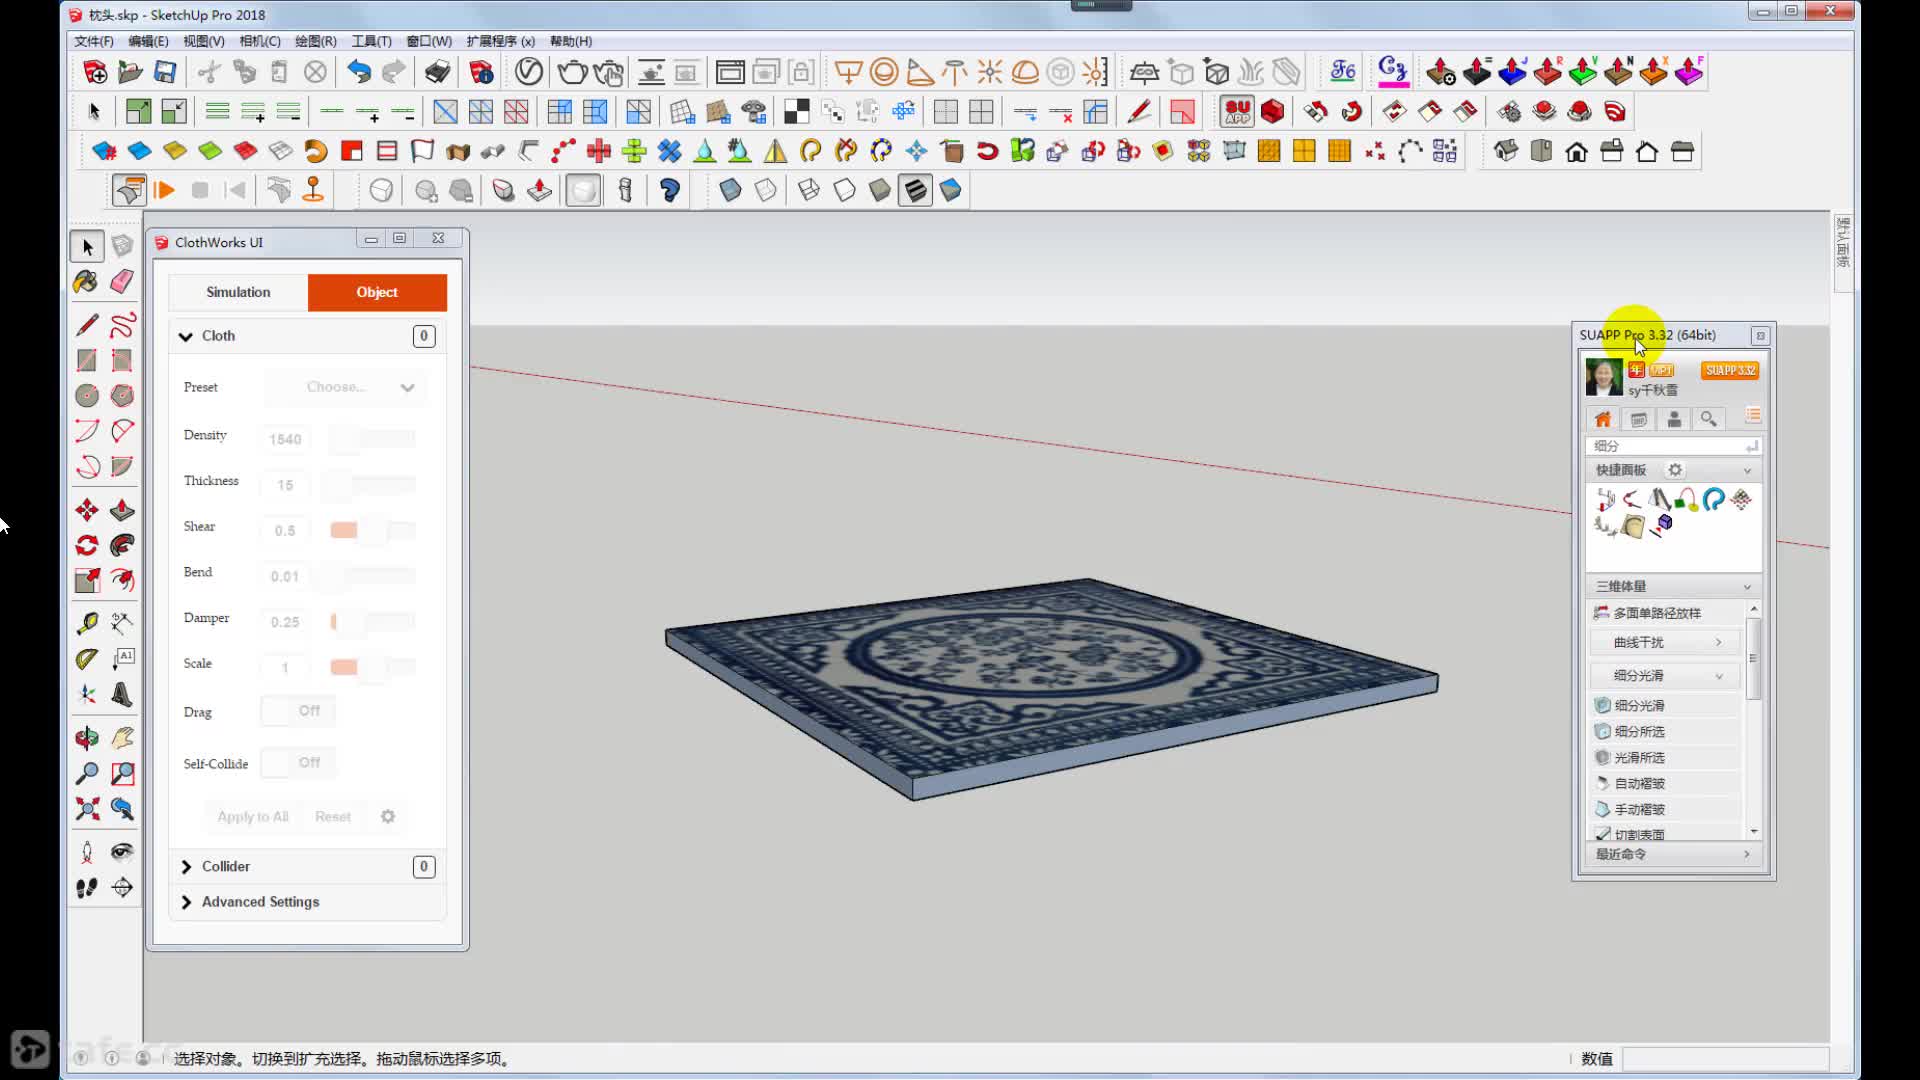
Task: Click Apply to All button
Action: pos(253,816)
